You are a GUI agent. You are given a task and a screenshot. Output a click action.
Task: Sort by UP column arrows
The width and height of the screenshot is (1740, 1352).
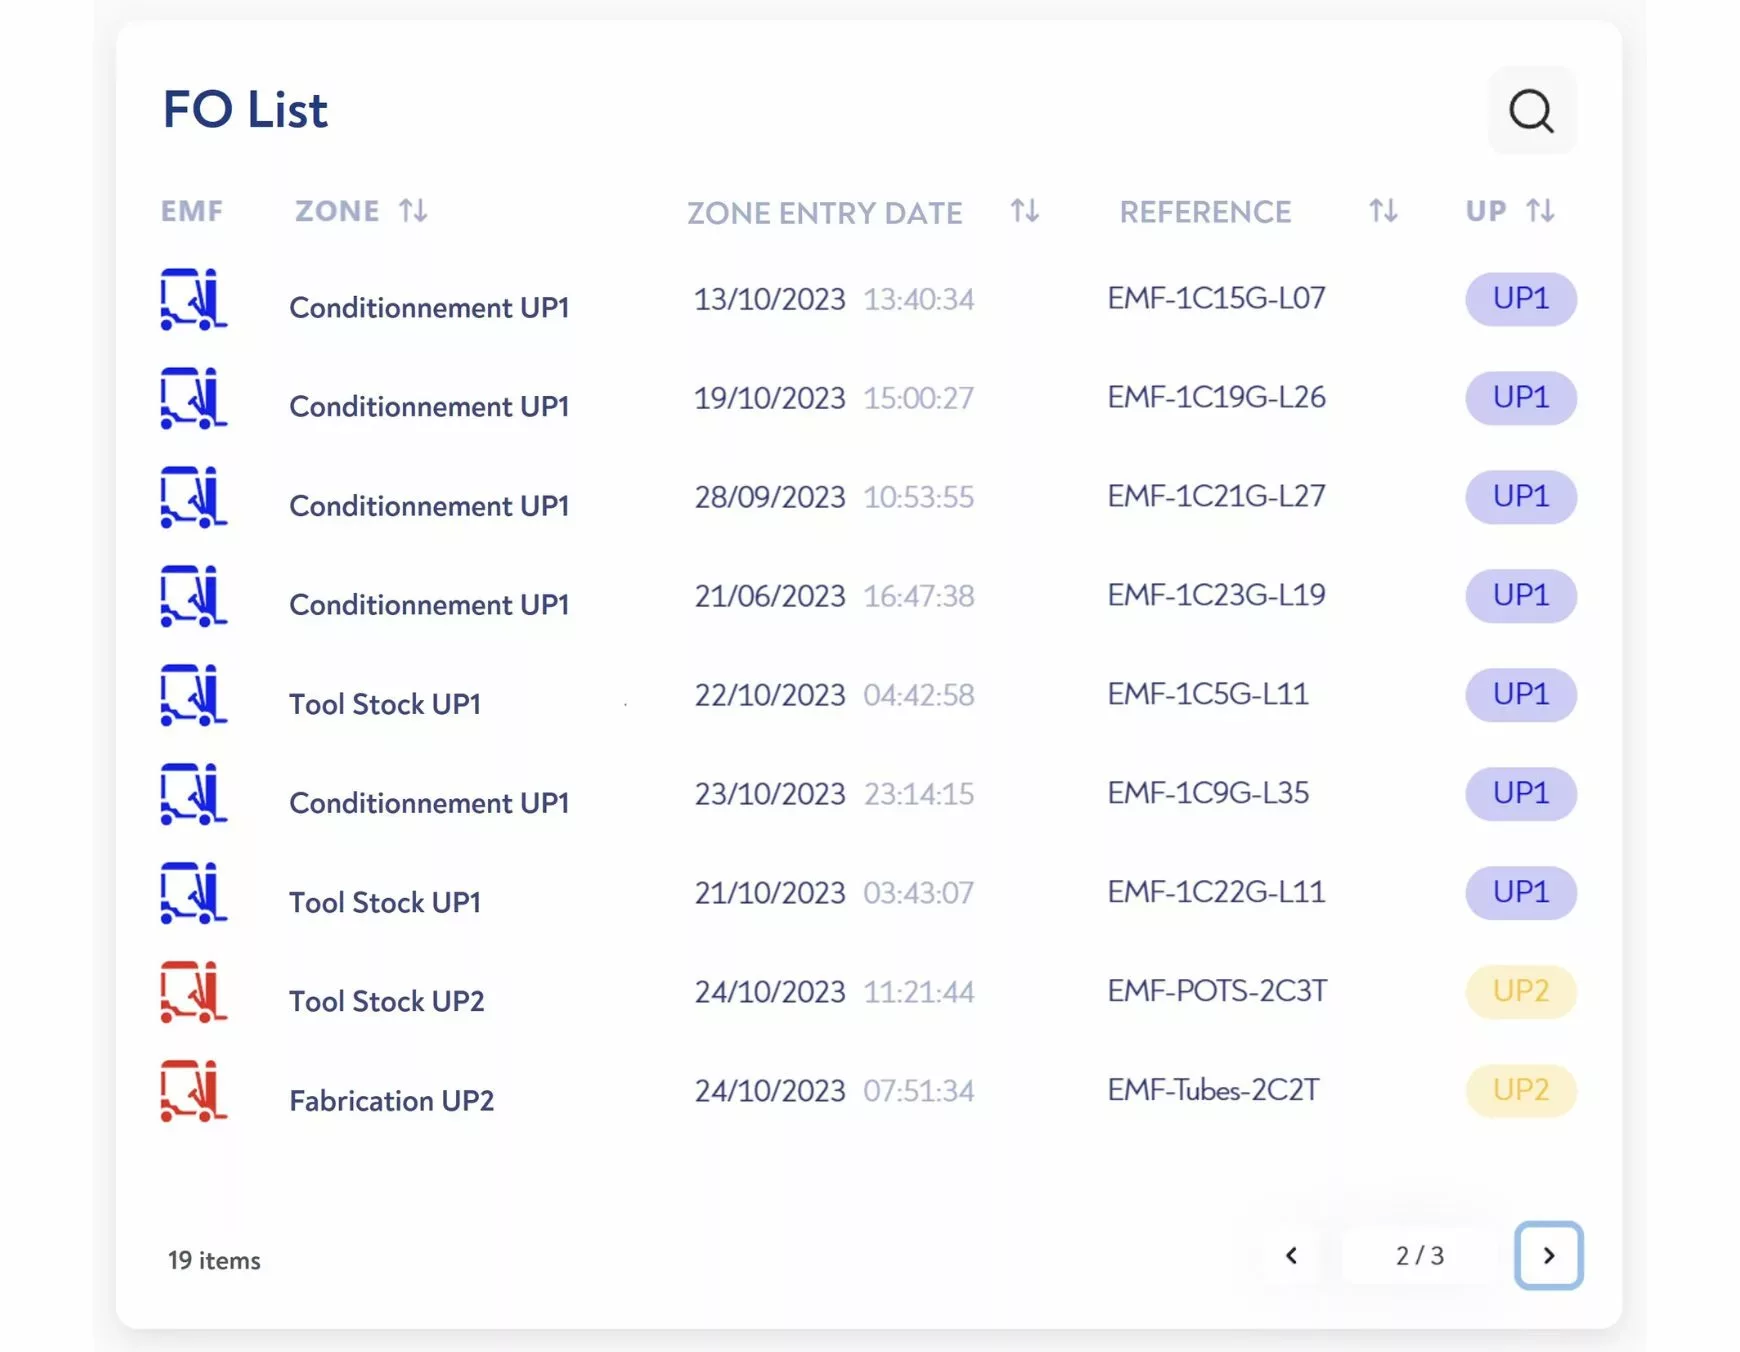click(1540, 211)
